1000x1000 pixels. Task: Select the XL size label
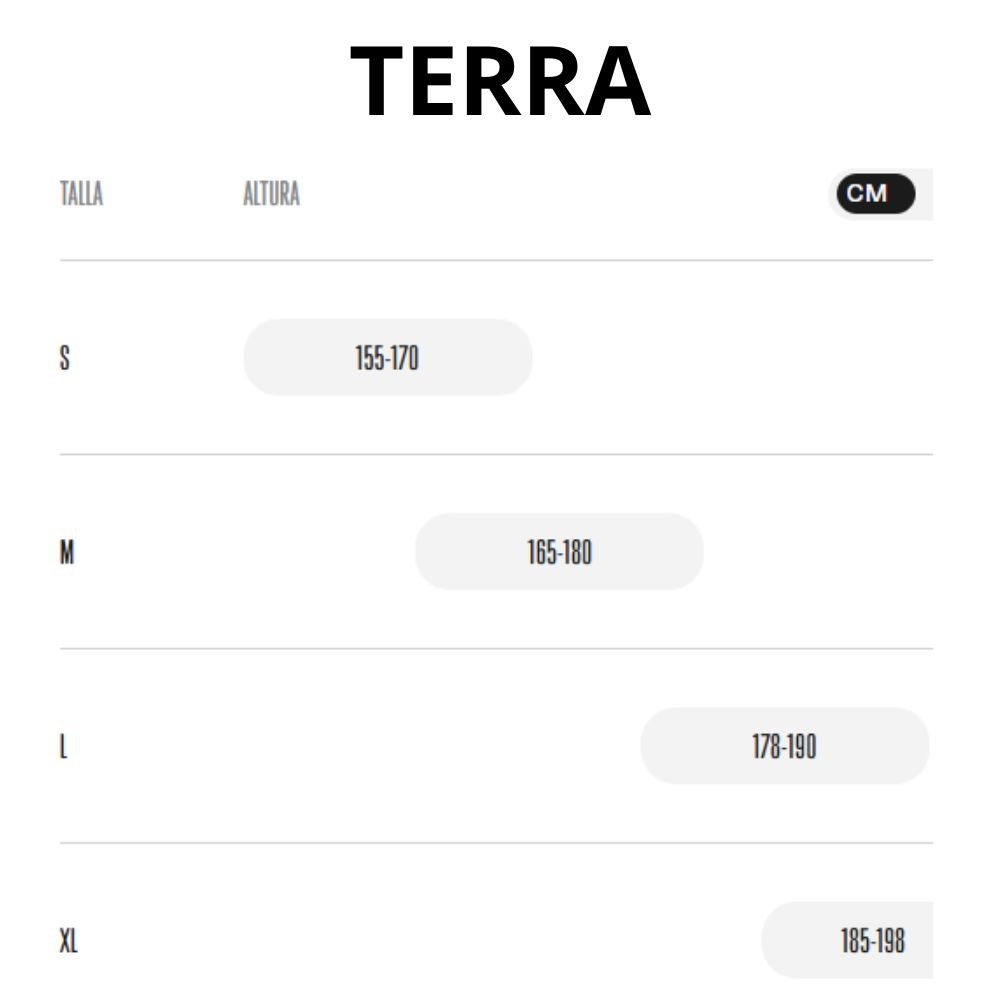point(68,940)
